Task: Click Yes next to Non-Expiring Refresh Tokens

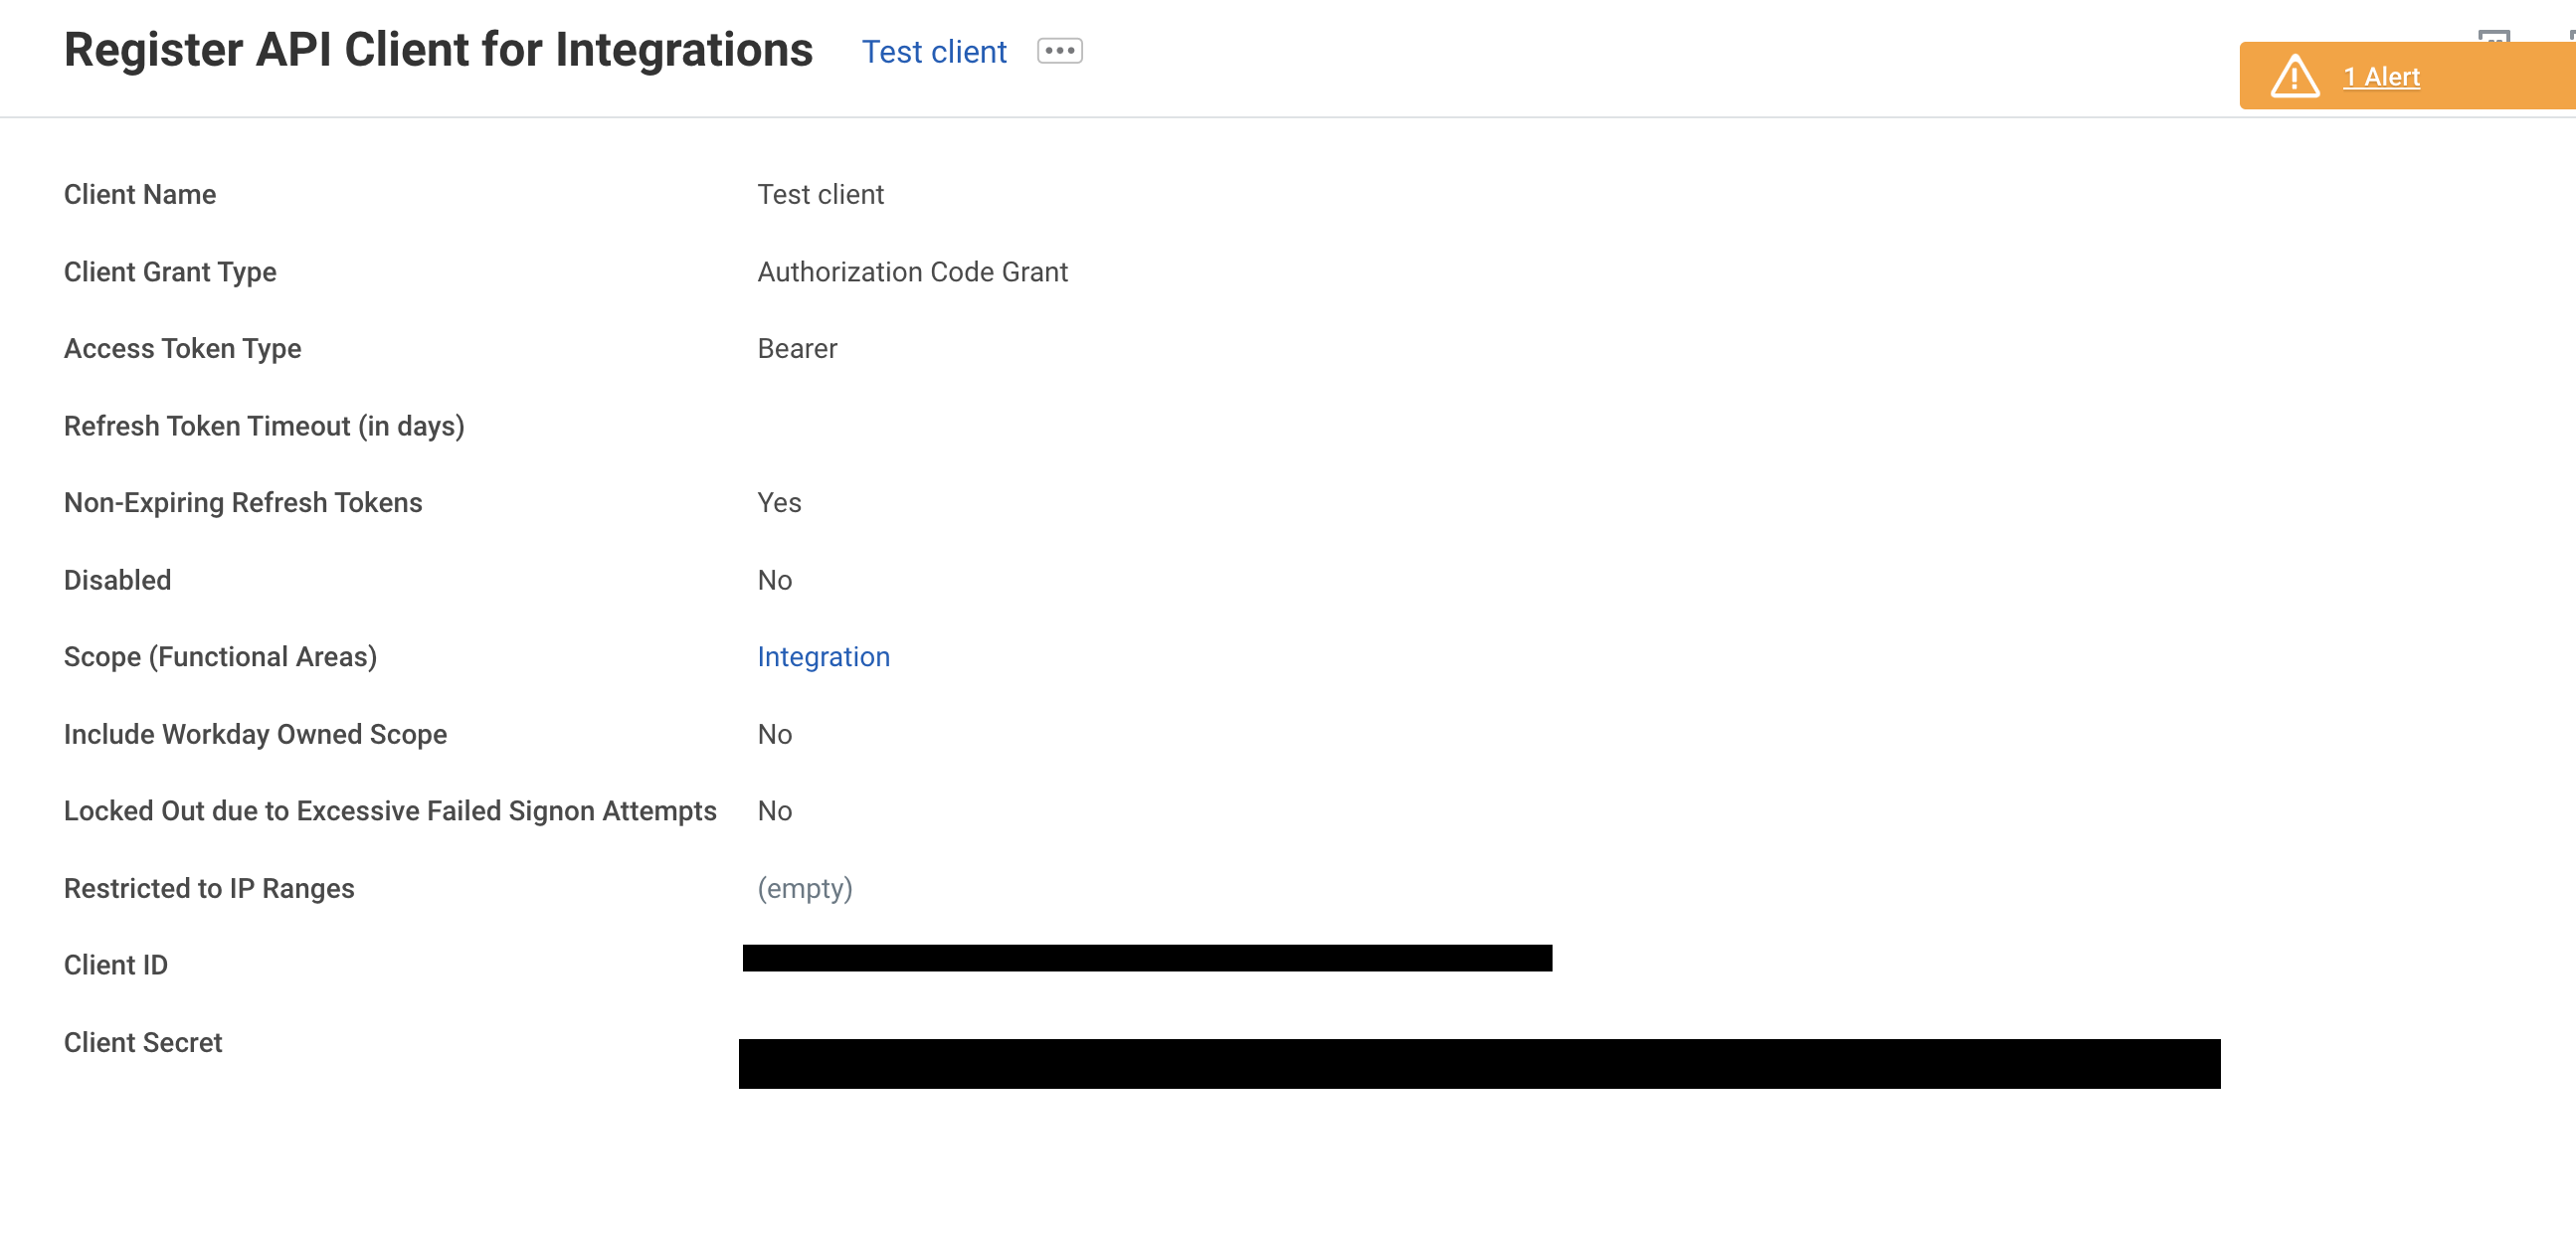Action: click(x=779, y=502)
